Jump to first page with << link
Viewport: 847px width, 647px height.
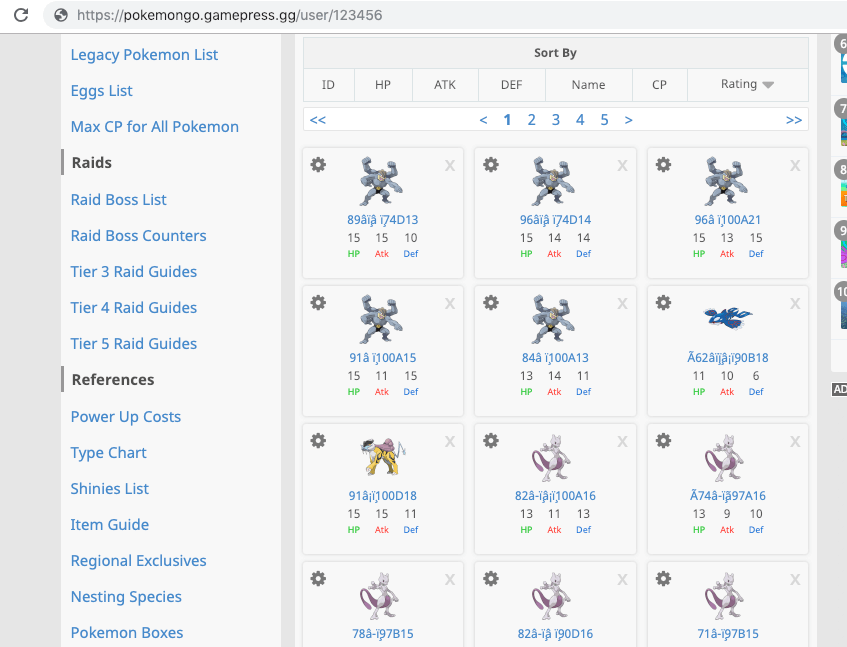click(318, 120)
